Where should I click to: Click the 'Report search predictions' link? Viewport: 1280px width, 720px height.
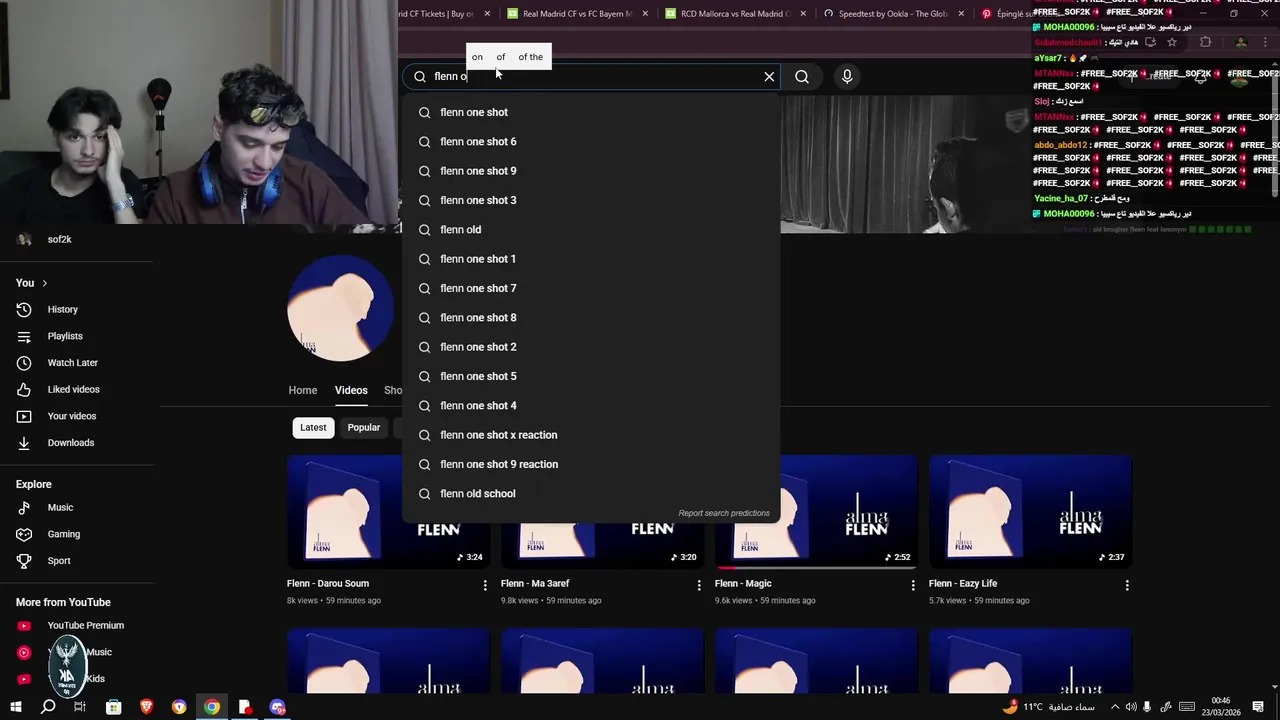point(724,513)
